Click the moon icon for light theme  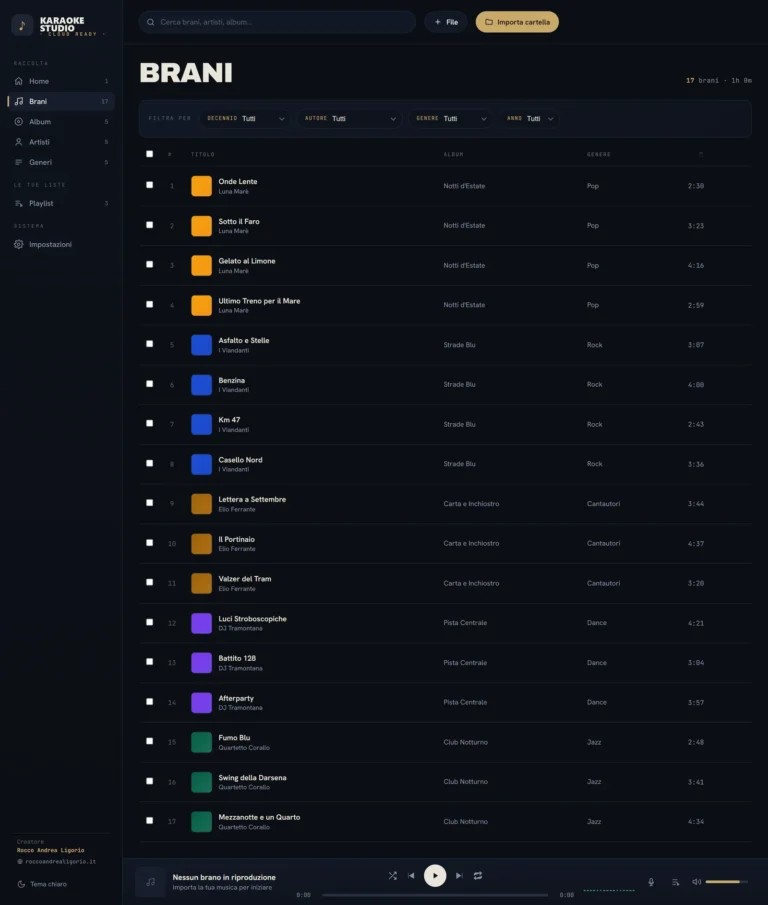21,884
